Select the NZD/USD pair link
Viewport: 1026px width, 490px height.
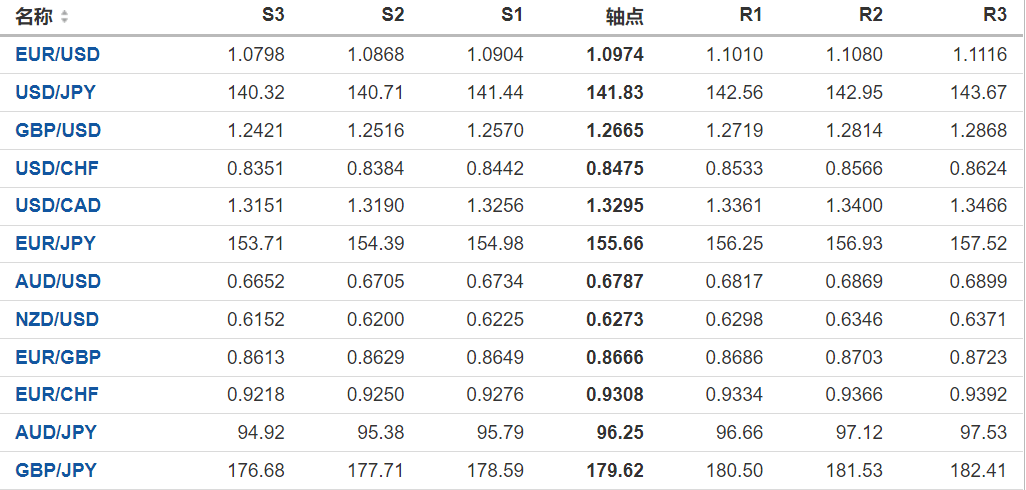tap(58, 319)
